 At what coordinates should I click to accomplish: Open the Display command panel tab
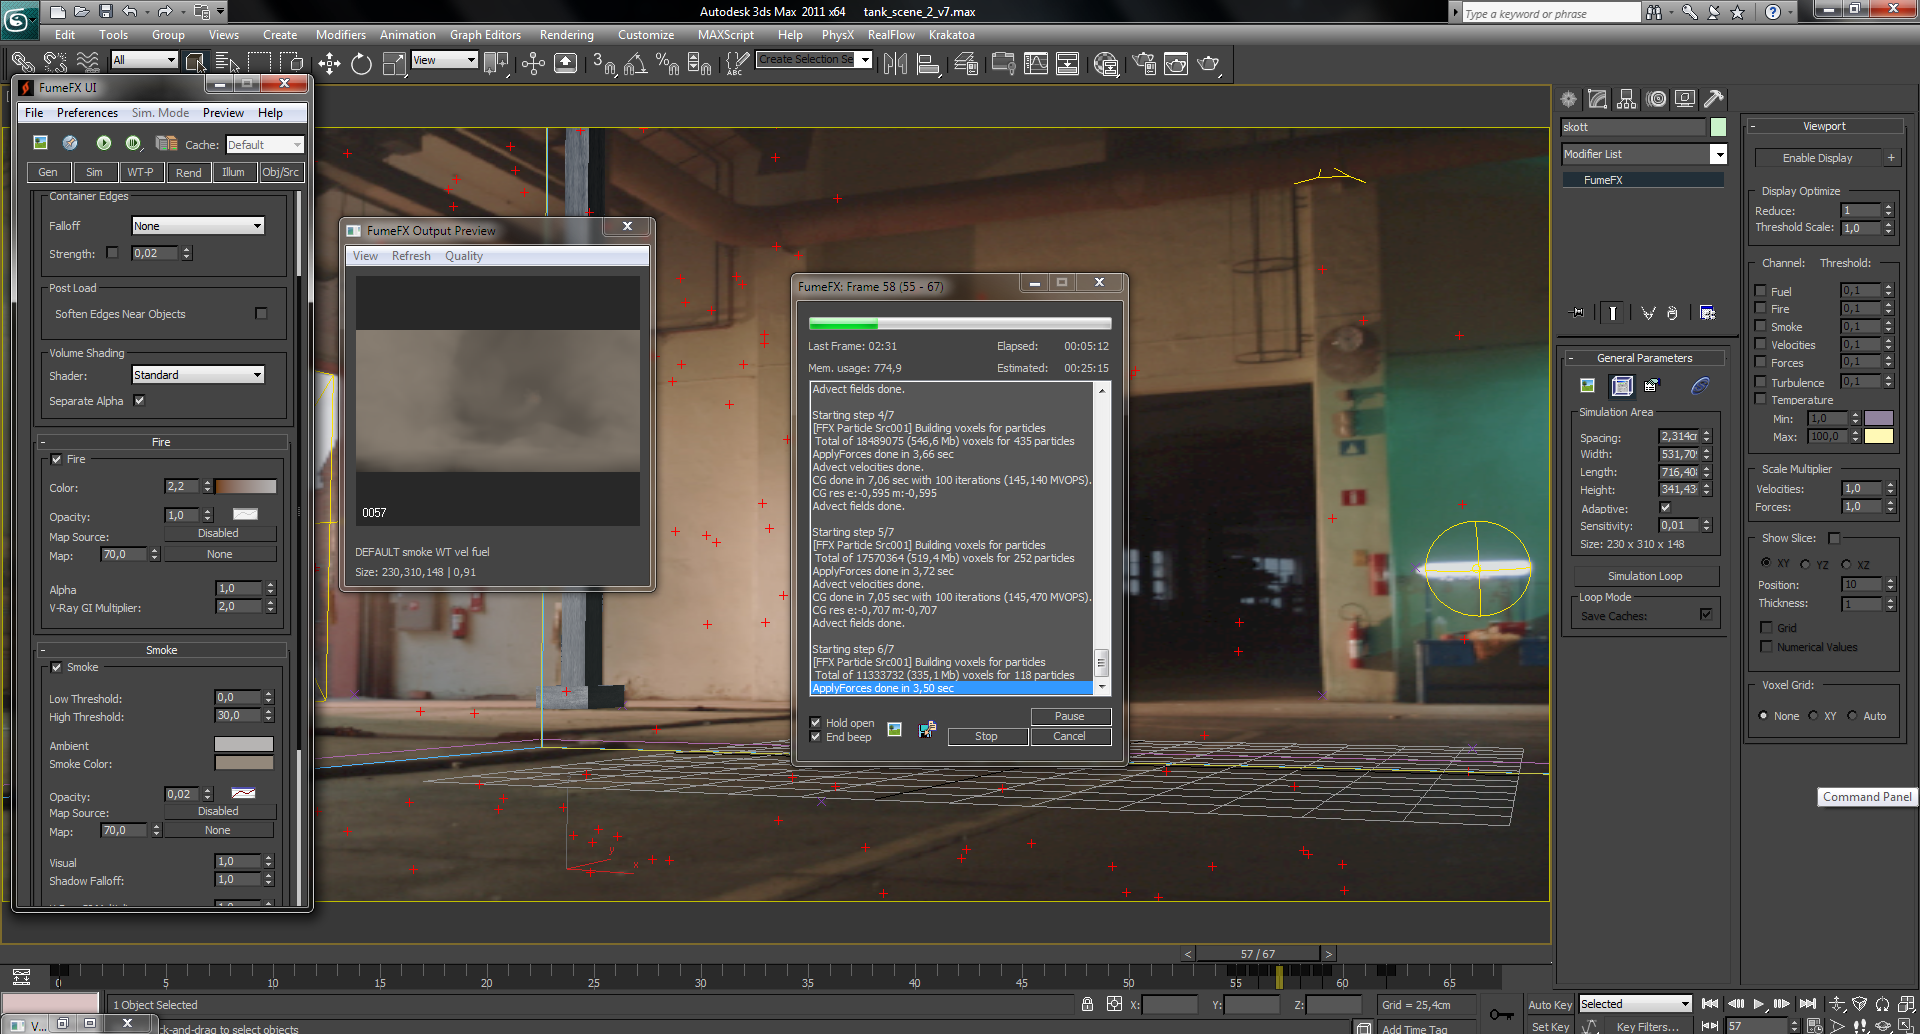1685,99
